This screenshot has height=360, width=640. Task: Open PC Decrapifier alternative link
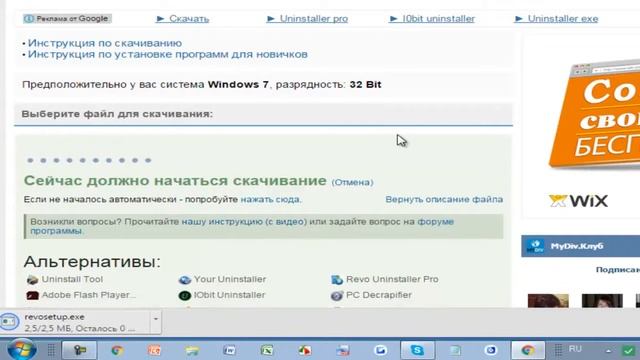(379, 295)
